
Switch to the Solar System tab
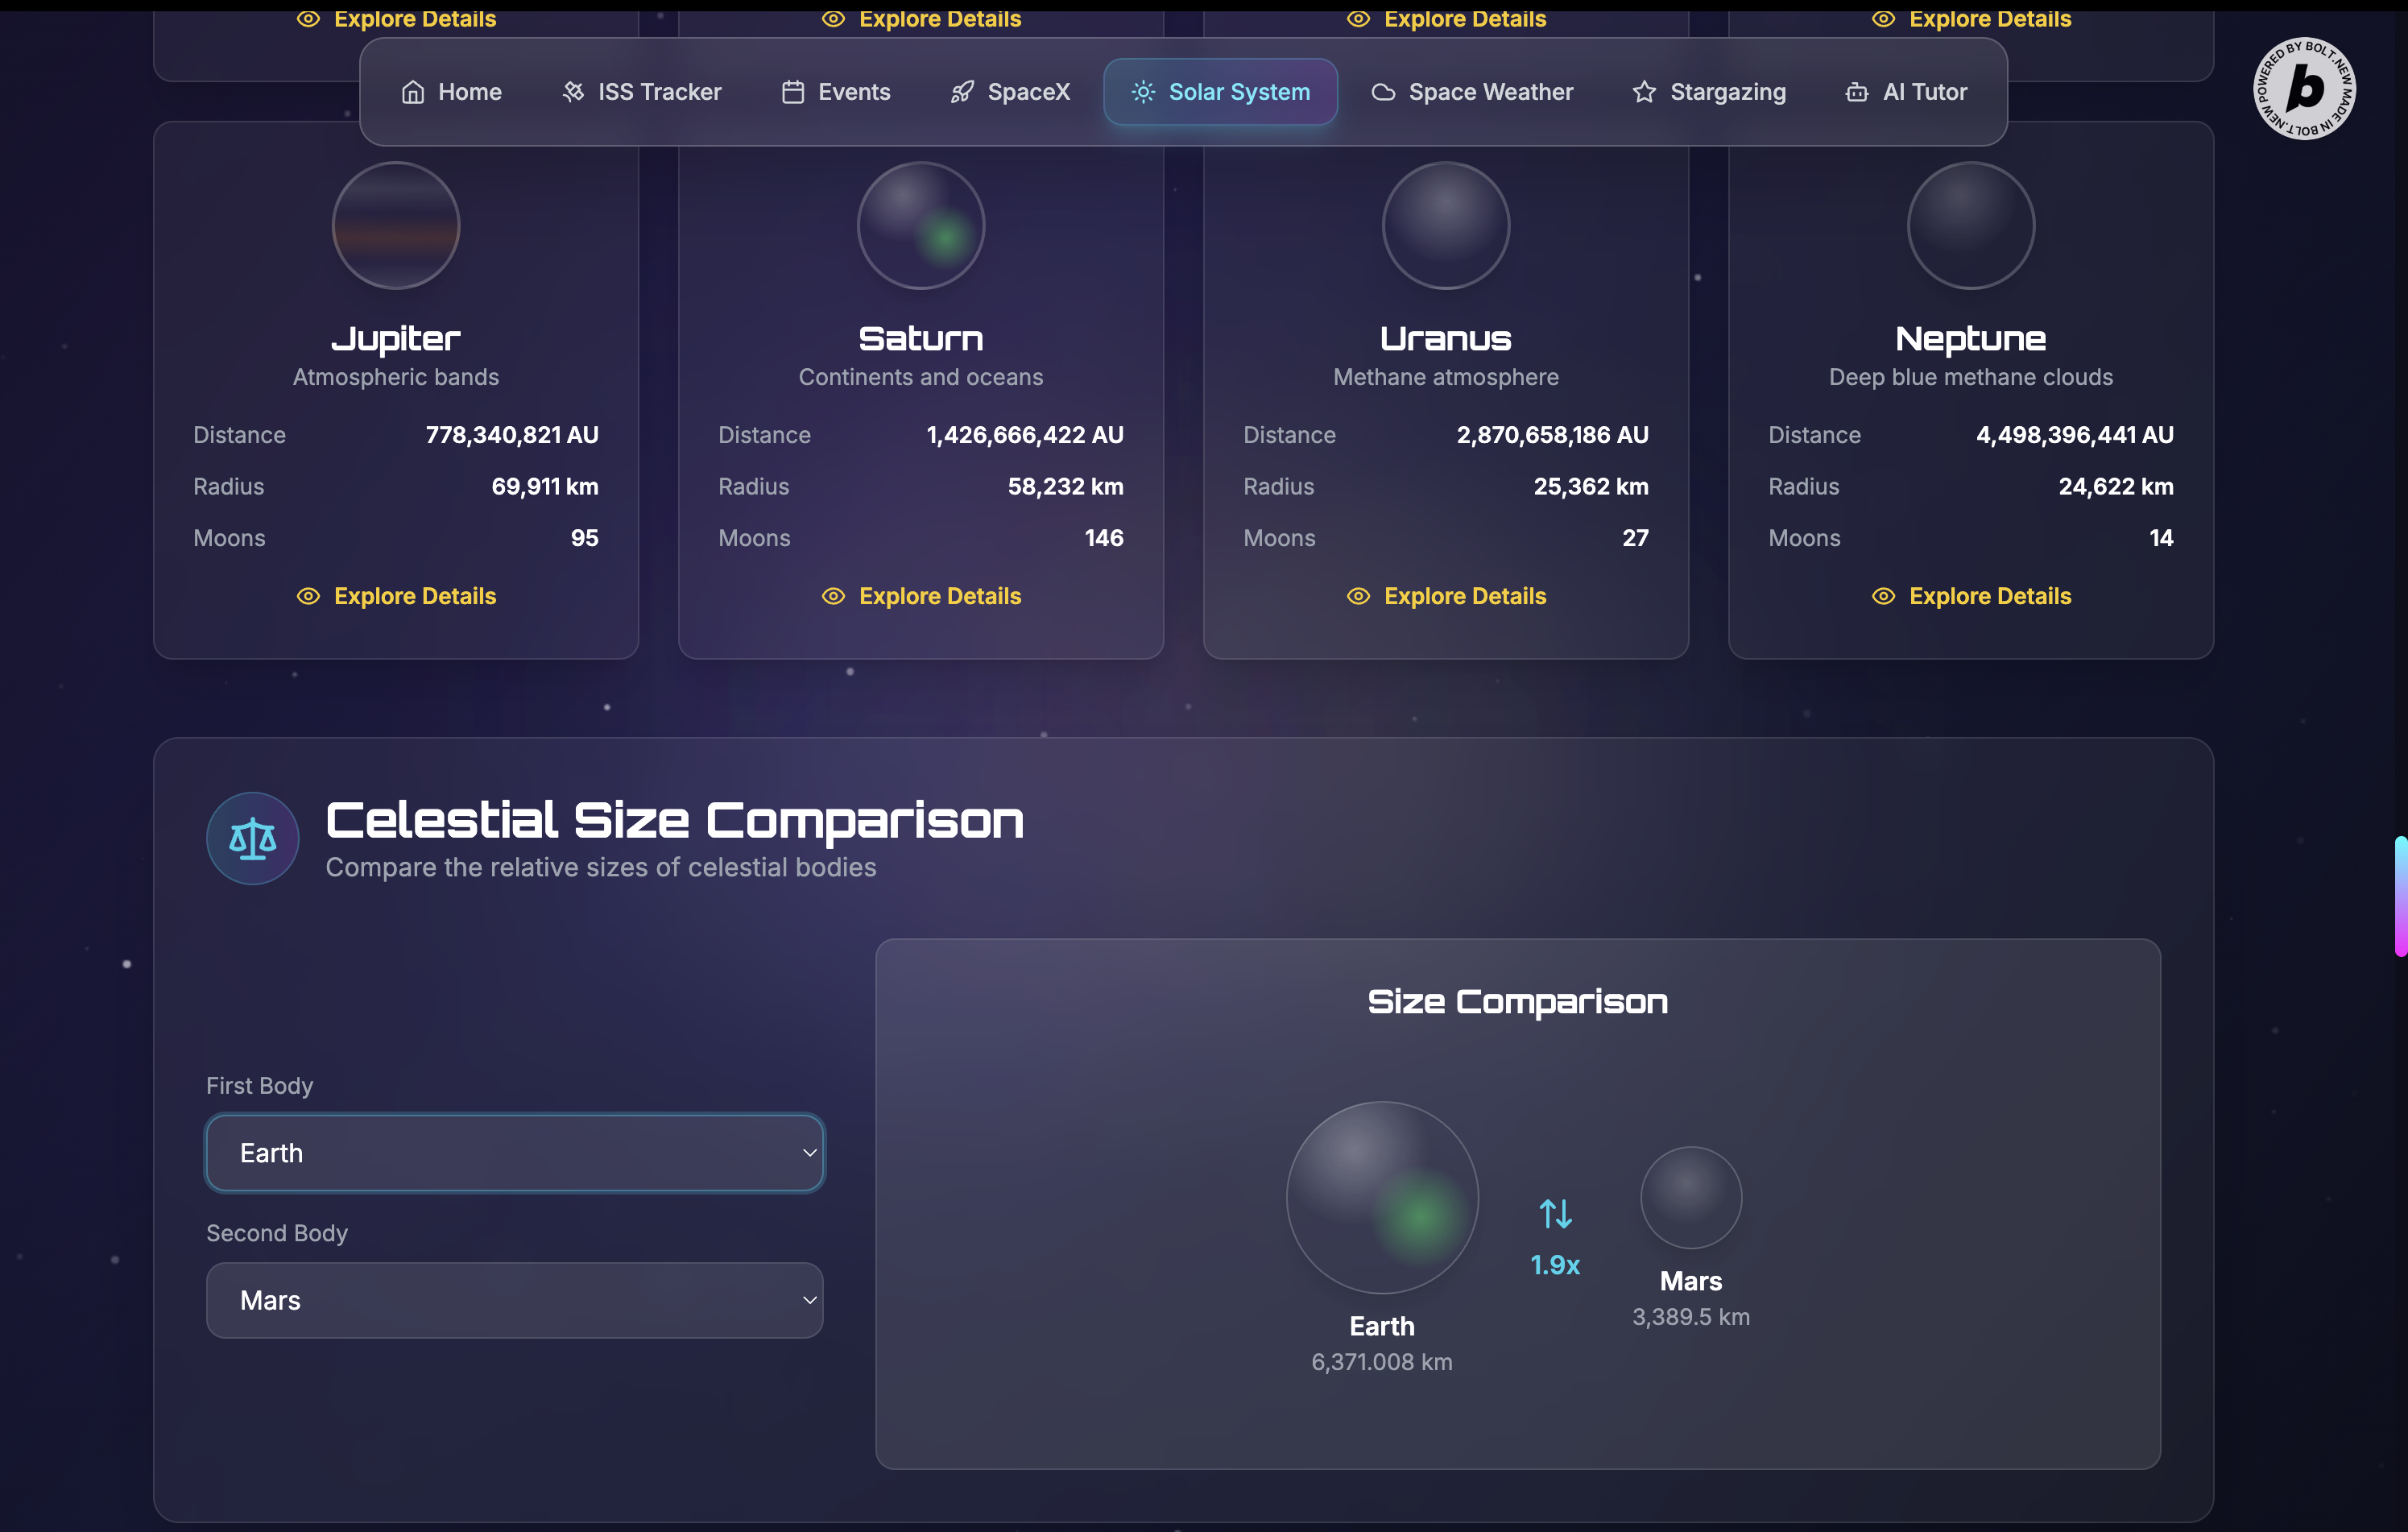click(1220, 92)
